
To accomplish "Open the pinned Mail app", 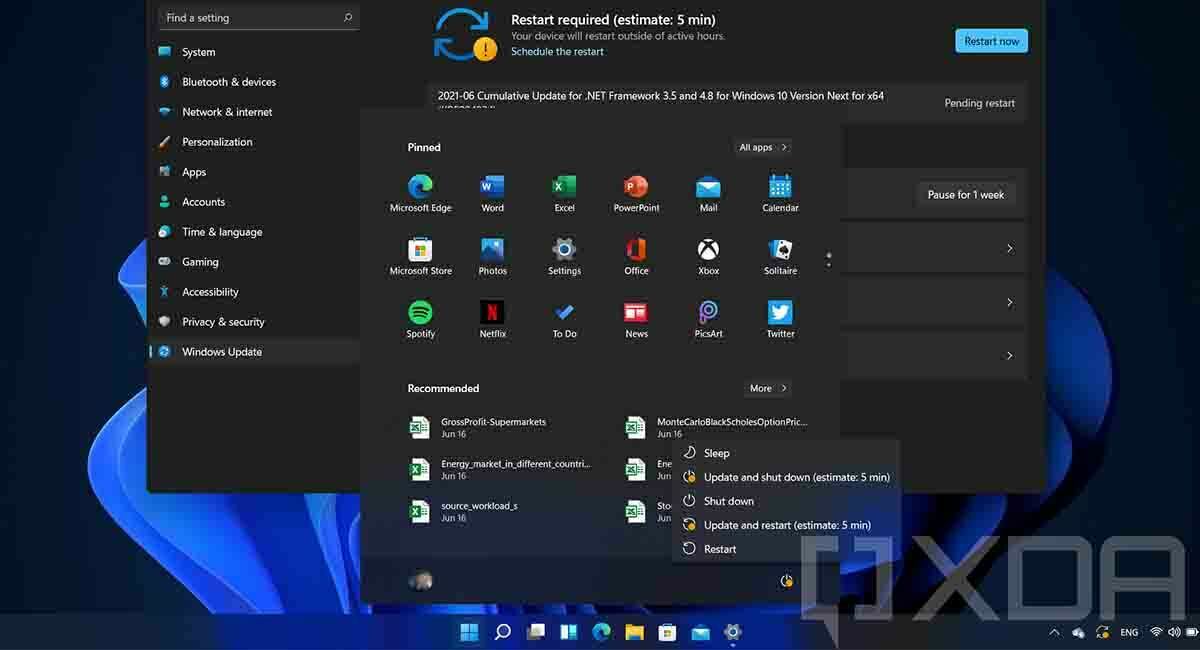I will click(x=708, y=193).
